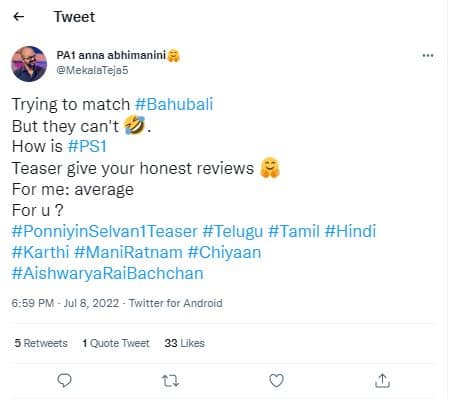Open the #PS1 hashtag link
Image resolution: width=449 pixels, height=399 pixels.
(87, 146)
